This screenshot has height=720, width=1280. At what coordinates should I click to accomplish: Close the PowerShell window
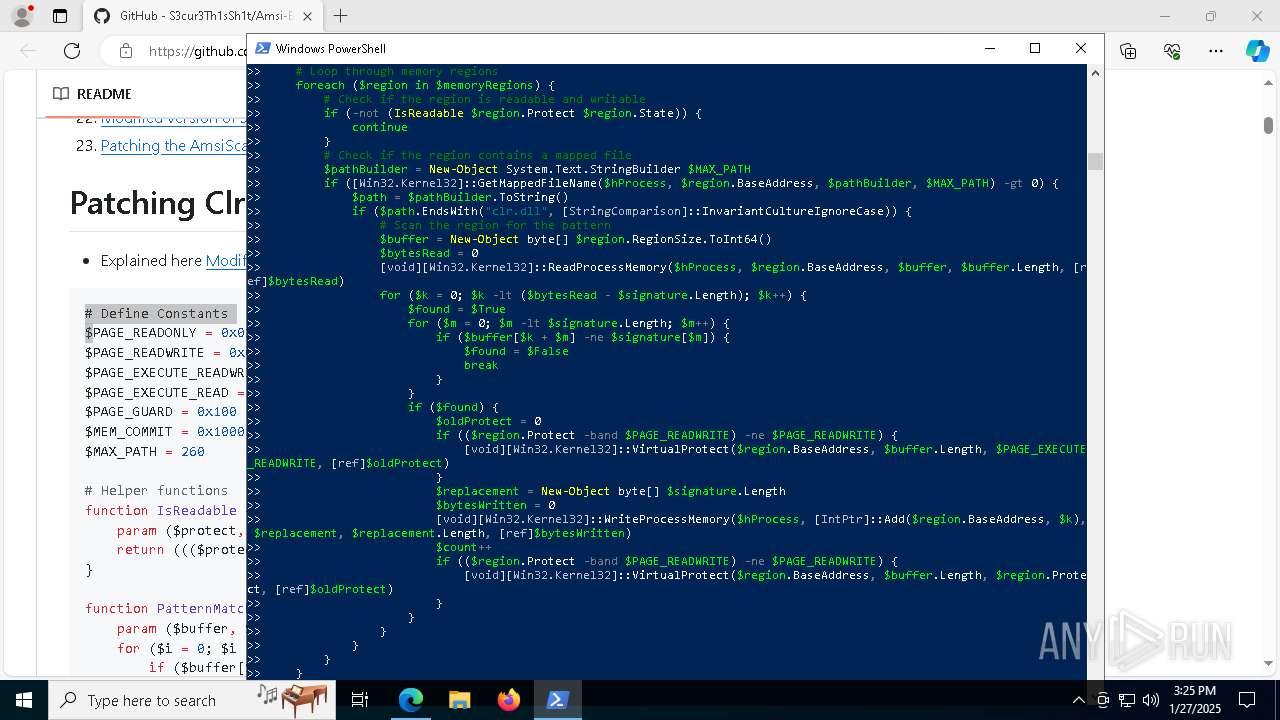tap(1081, 48)
